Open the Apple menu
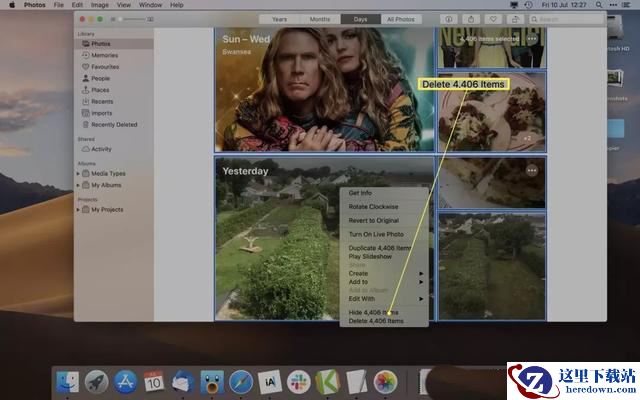The width and height of the screenshot is (640, 400). tap(12, 5)
